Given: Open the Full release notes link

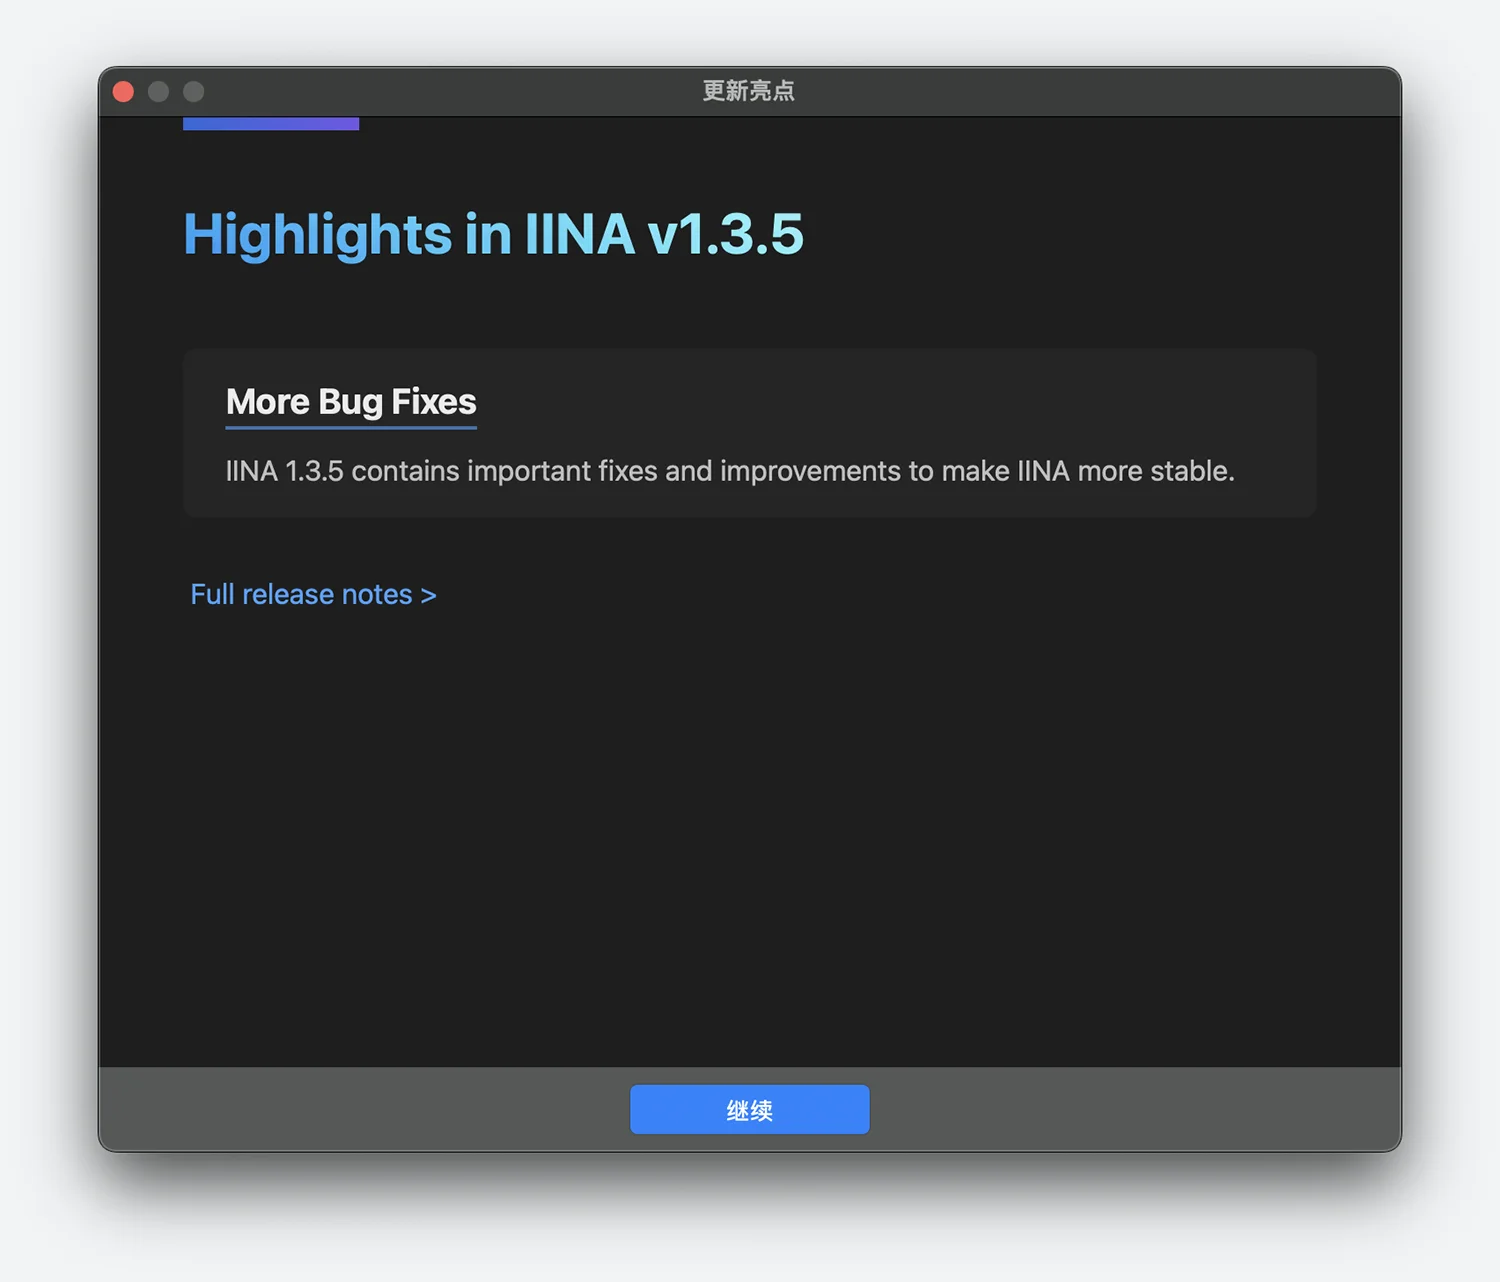Looking at the screenshot, I should pos(313,594).
